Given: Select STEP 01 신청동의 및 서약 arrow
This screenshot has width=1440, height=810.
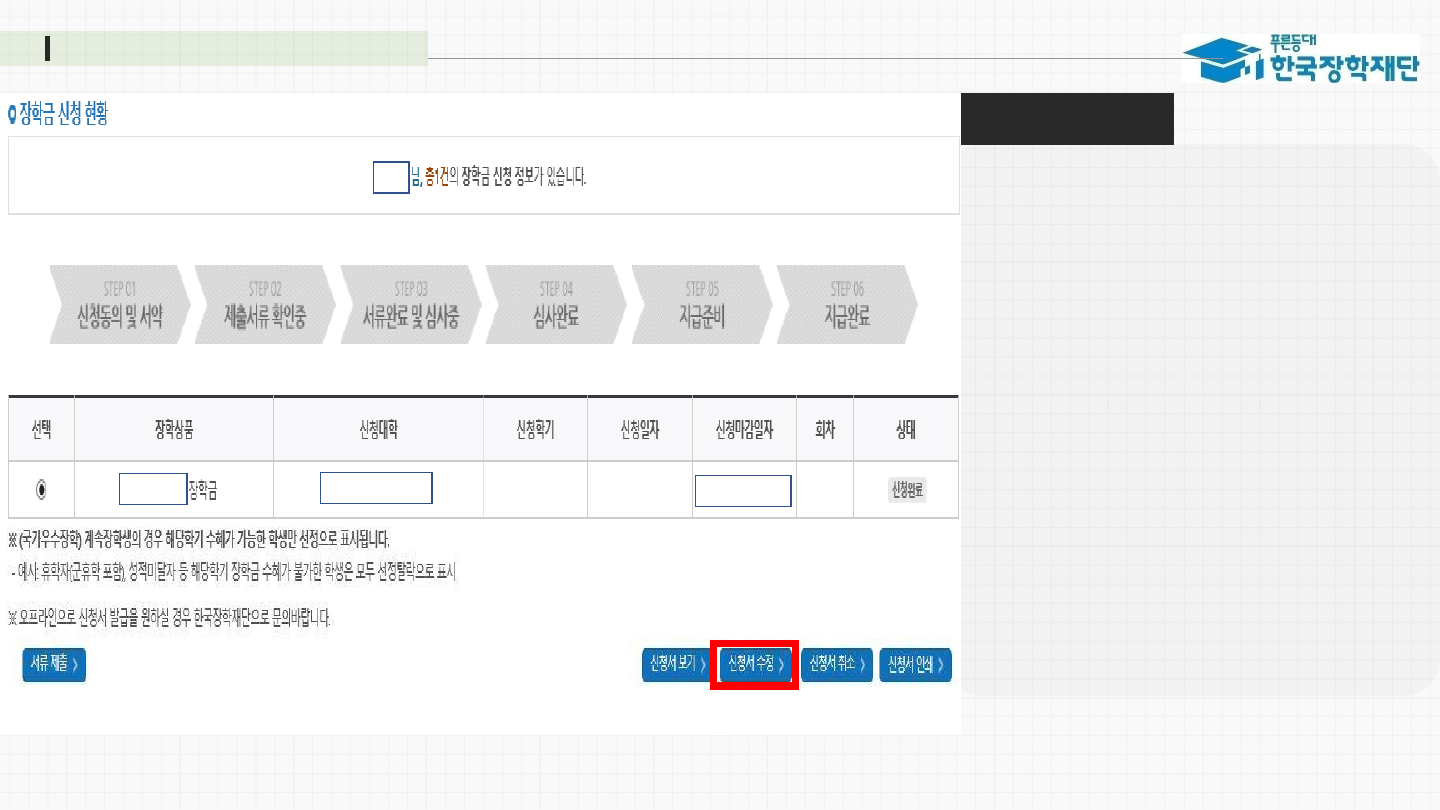Looking at the screenshot, I should [x=119, y=305].
